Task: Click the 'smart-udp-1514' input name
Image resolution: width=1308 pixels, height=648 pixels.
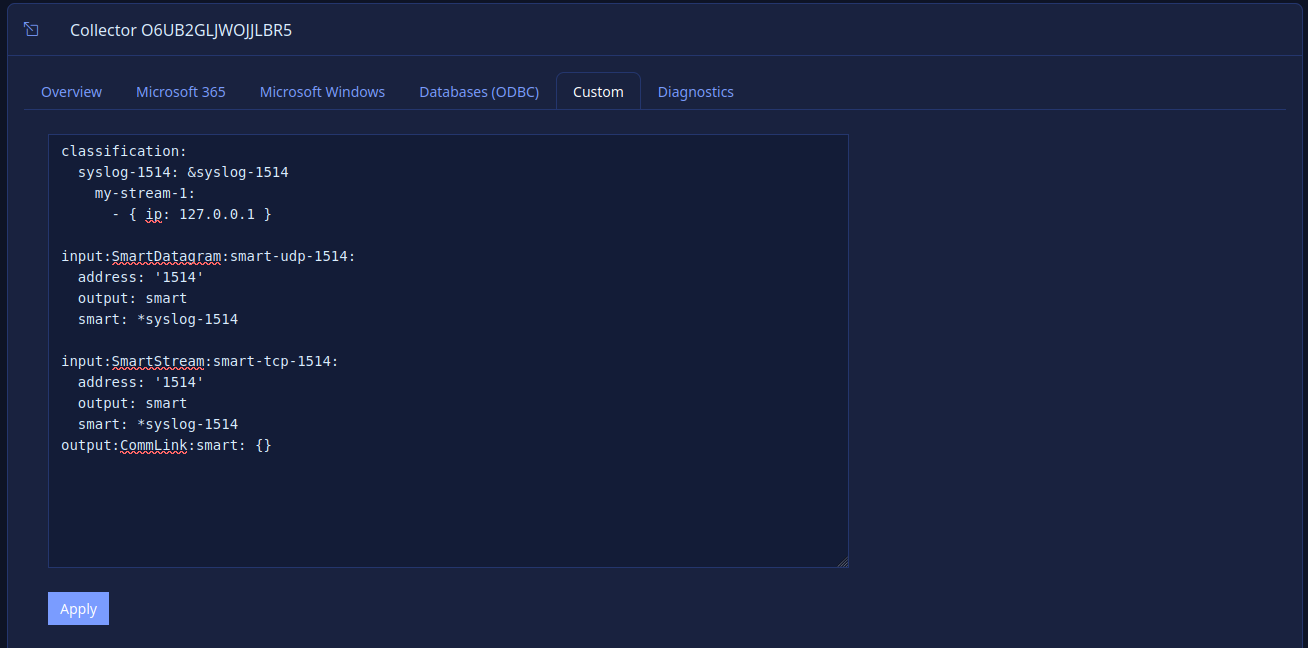Action: (288, 256)
